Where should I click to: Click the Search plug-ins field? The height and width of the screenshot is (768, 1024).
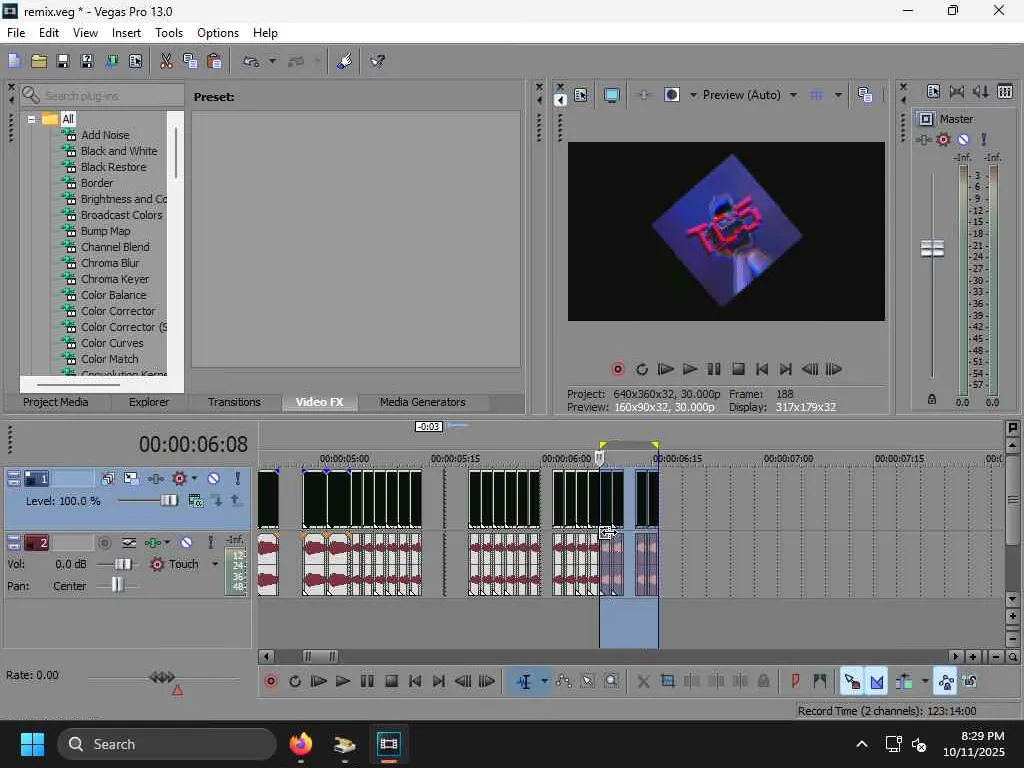tap(101, 95)
